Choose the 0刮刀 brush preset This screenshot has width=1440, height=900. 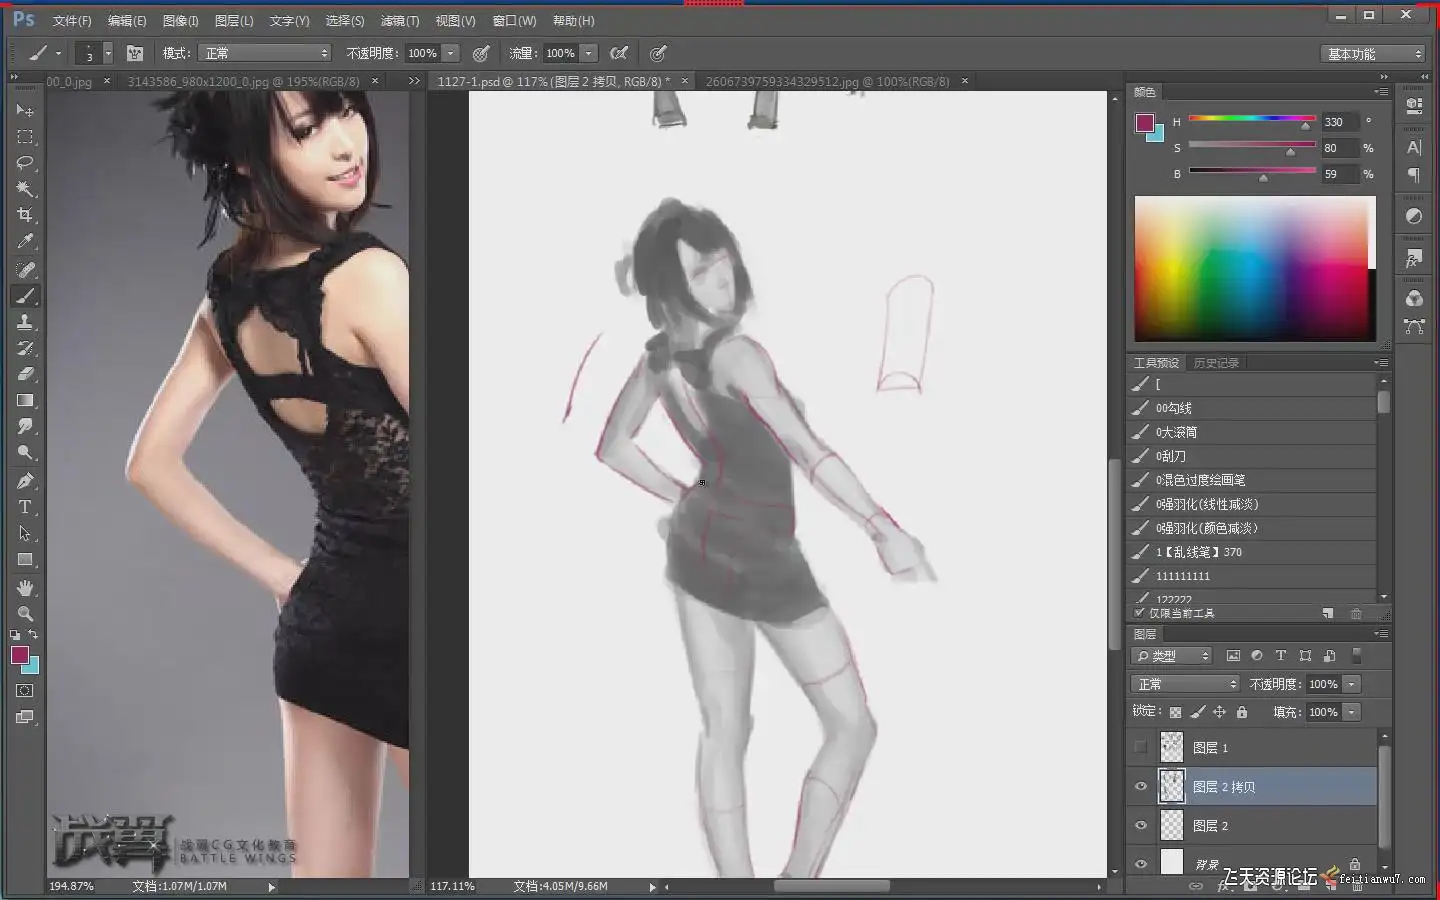click(x=1170, y=456)
